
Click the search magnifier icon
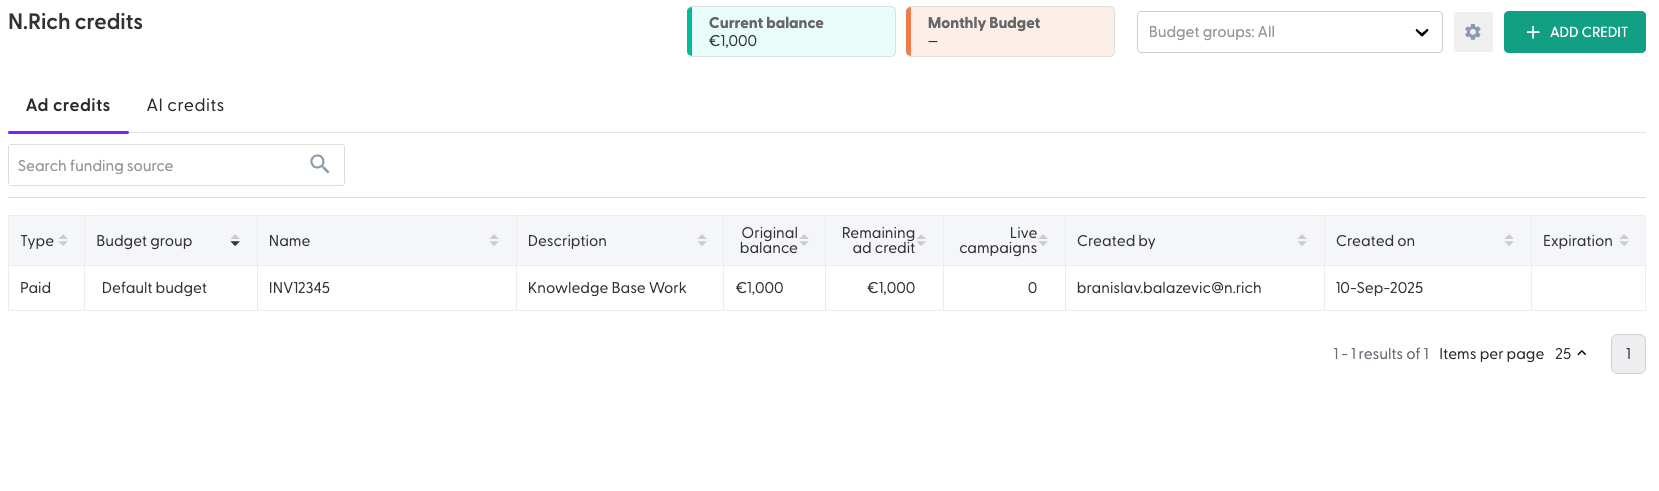pos(320,164)
